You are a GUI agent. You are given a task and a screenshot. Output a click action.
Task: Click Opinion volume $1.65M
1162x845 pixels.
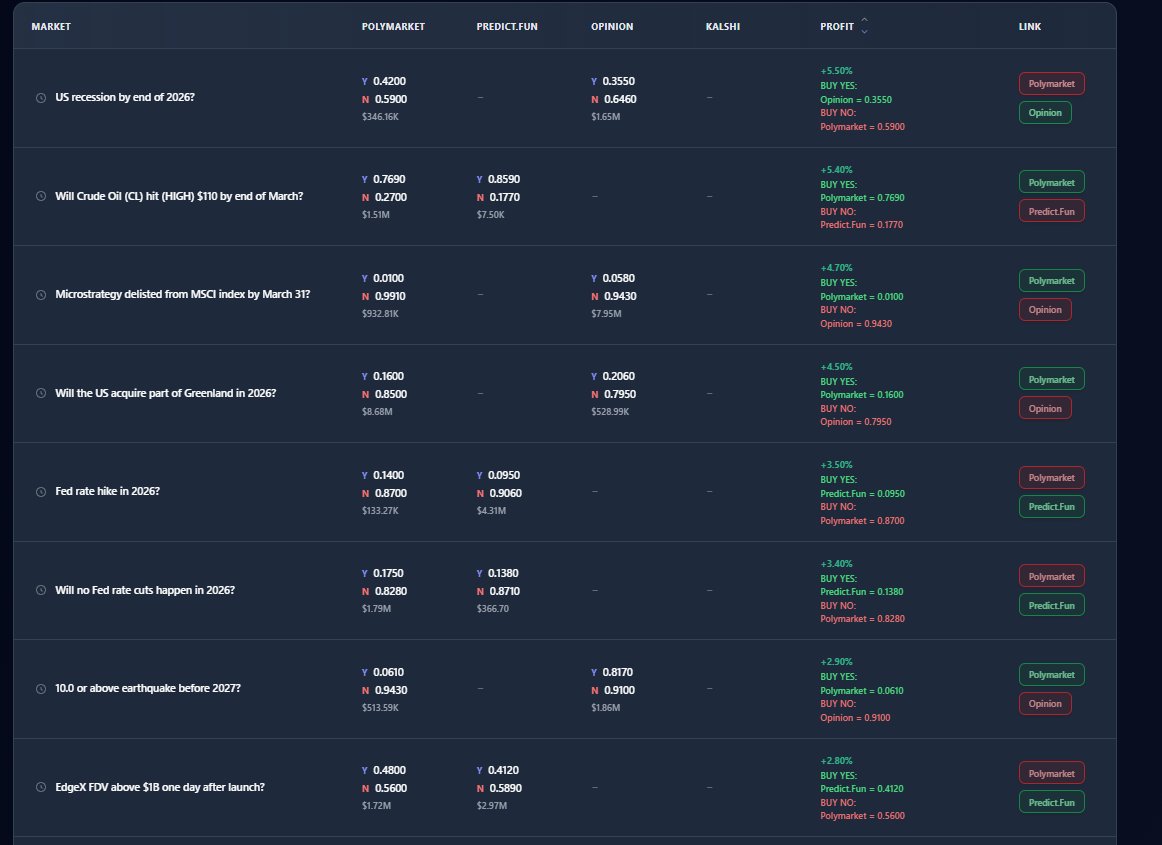(605, 117)
